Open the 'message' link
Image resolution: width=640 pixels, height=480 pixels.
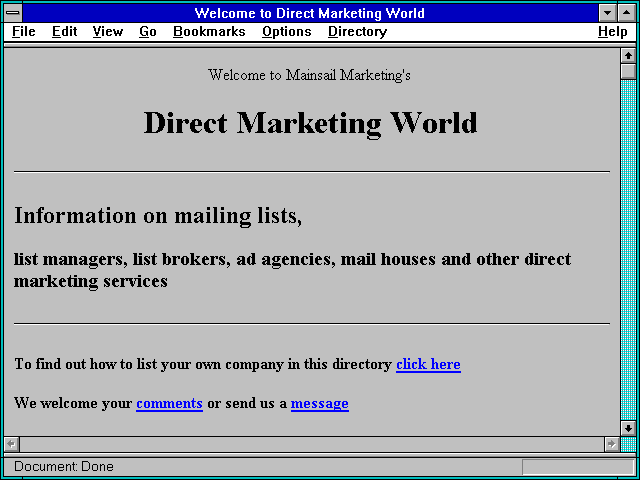320,403
